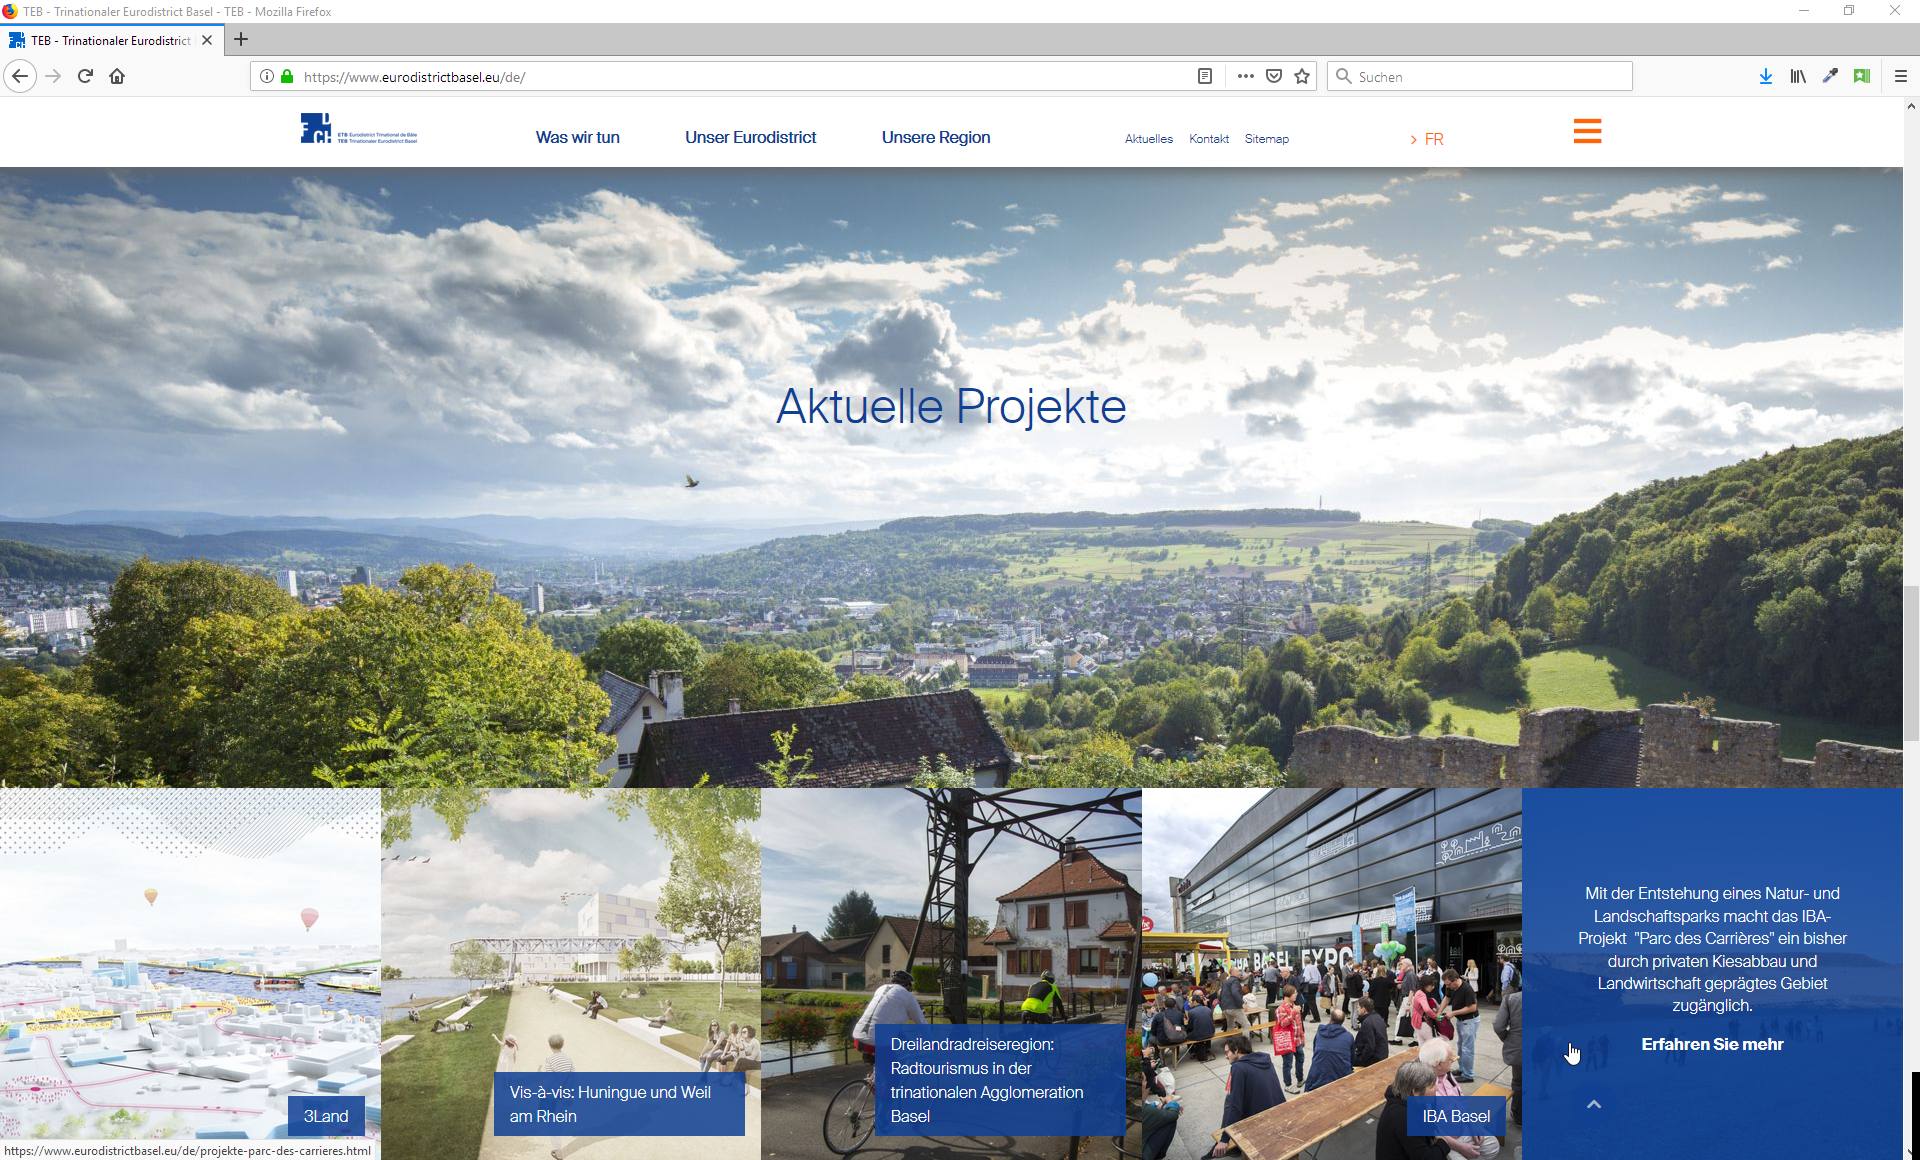Open 'Unsere Region' navigation menu
The image size is (1920, 1160).
(x=935, y=137)
